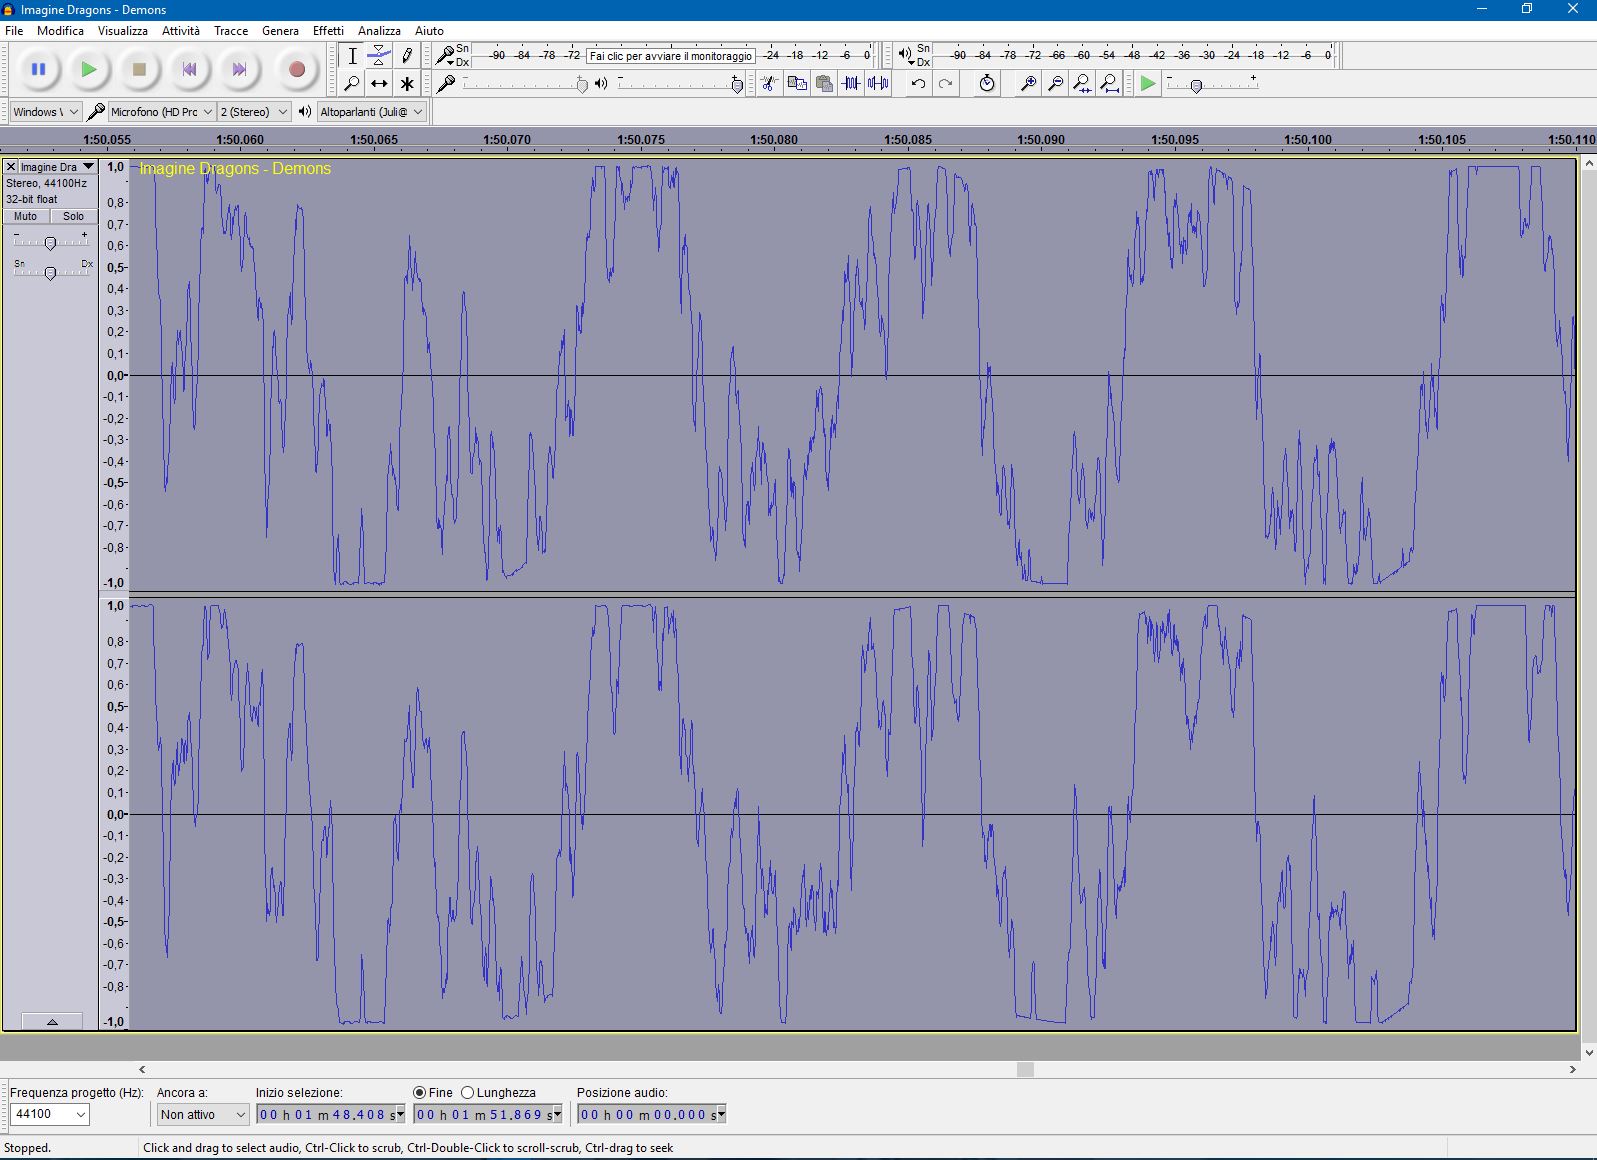Click the Undo arrow icon

[x=918, y=83]
